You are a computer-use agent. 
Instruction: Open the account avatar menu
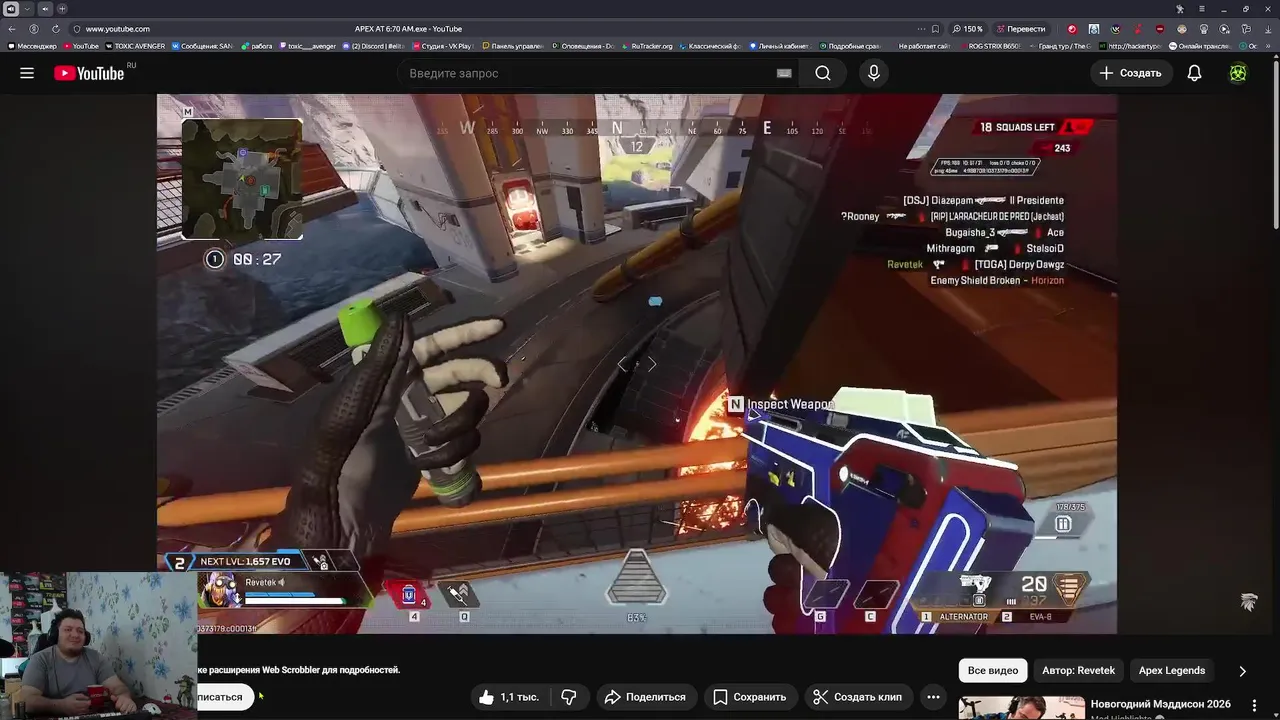[1238, 73]
